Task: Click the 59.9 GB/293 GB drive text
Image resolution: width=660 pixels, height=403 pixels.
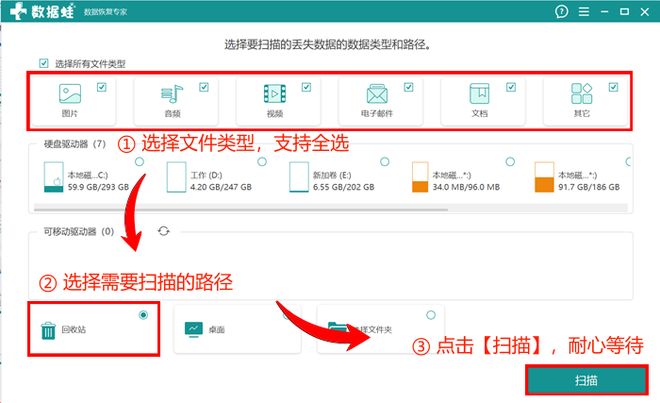Action: coord(98,187)
